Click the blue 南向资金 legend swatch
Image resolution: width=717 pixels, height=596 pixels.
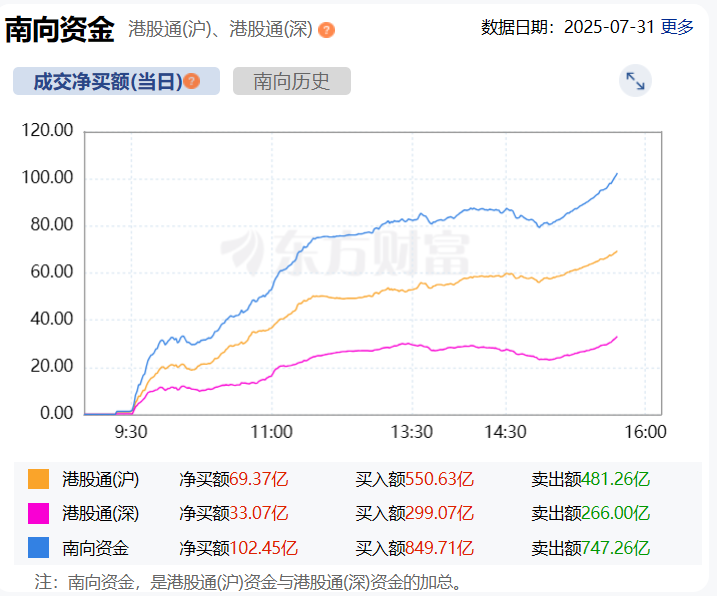pos(38,548)
